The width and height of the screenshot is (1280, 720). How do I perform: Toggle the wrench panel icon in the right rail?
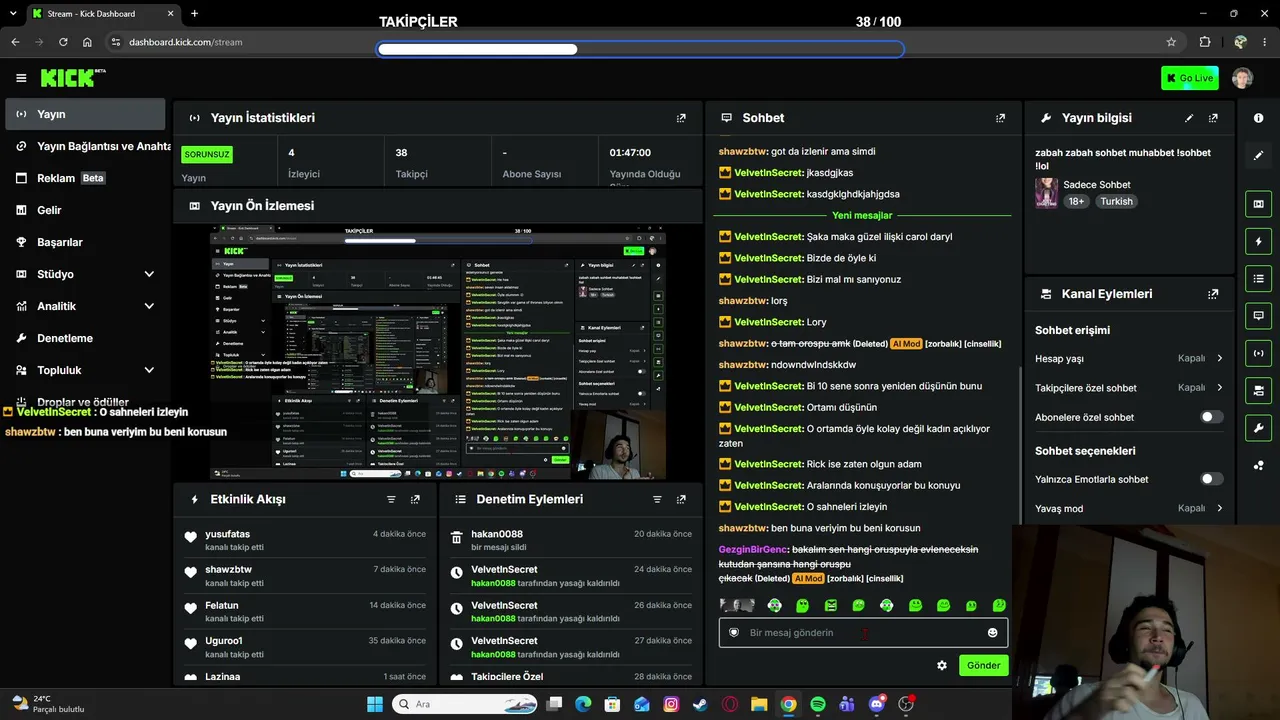pyautogui.click(x=1258, y=428)
